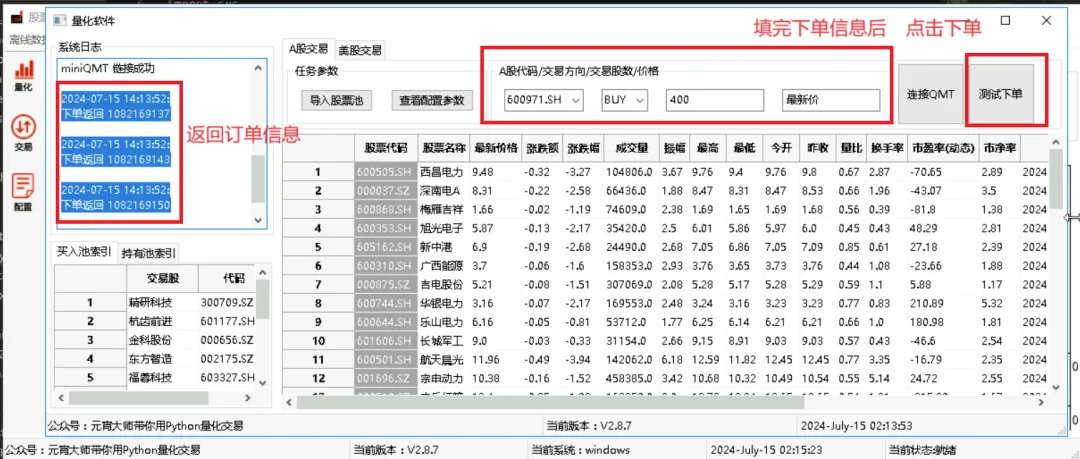Click the 查看配置参数 button
1080x459 pixels.
coord(432,100)
